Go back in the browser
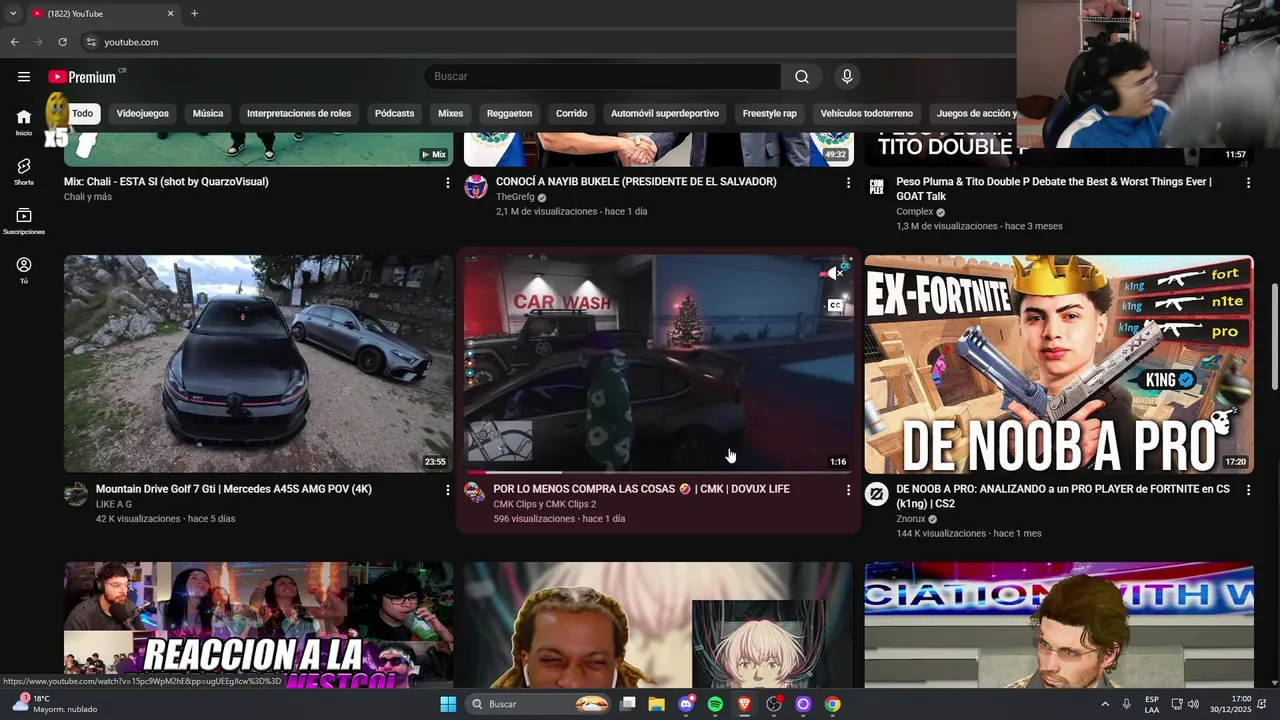 (14, 42)
